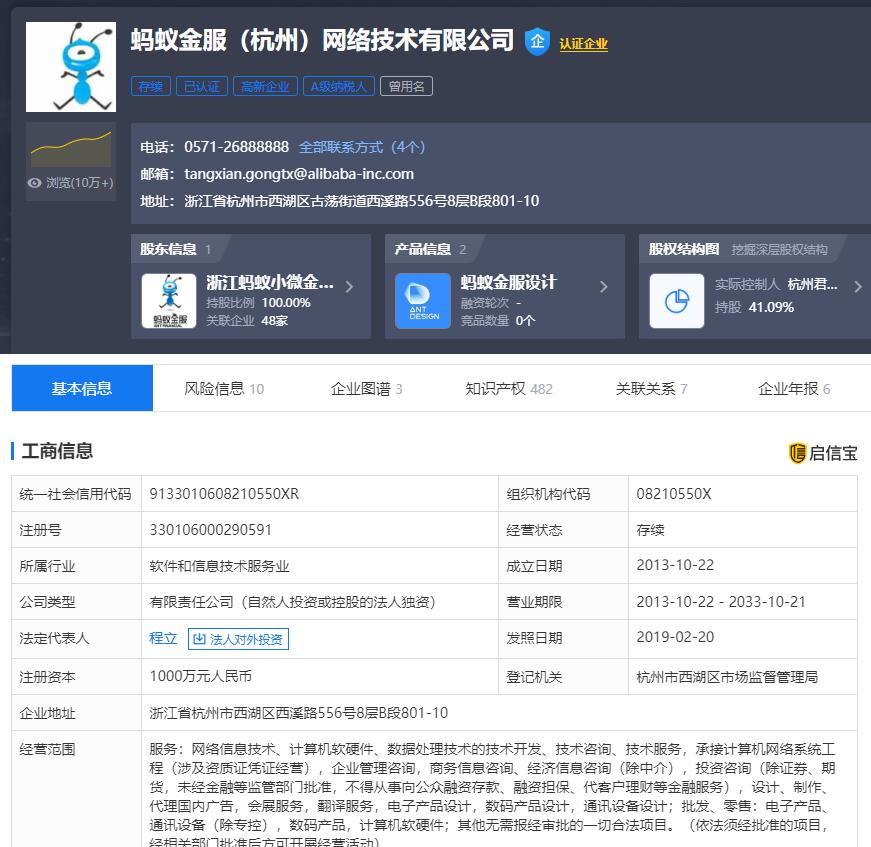Click the blue verified enterprise shield icon
871x847 pixels.
(537, 42)
